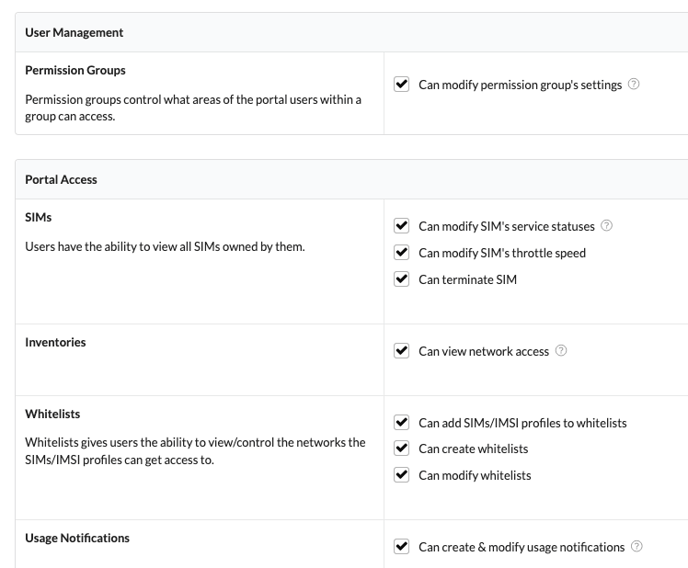Viewport: 688px width, 568px height.
Task: Disable Can modify SIM's throttle speed
Action: tap(402, 253)
